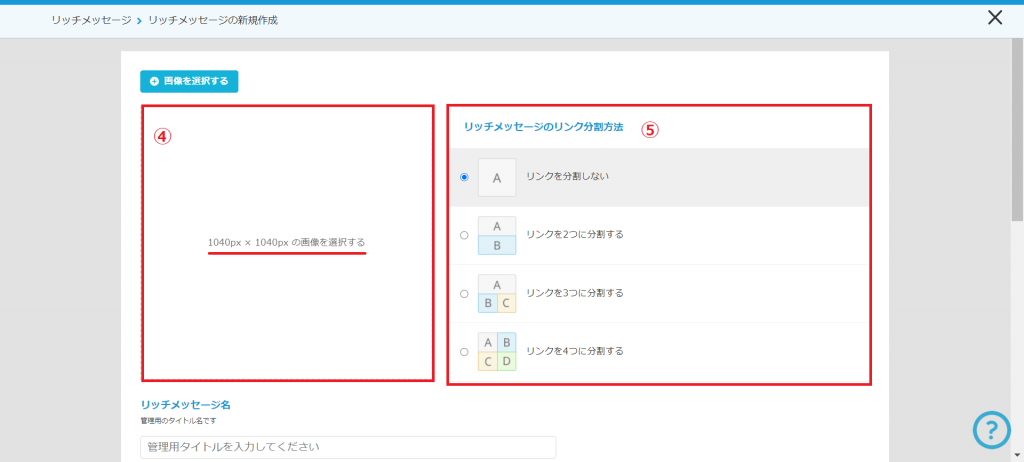Click the help question mark icon

(991, 430)
